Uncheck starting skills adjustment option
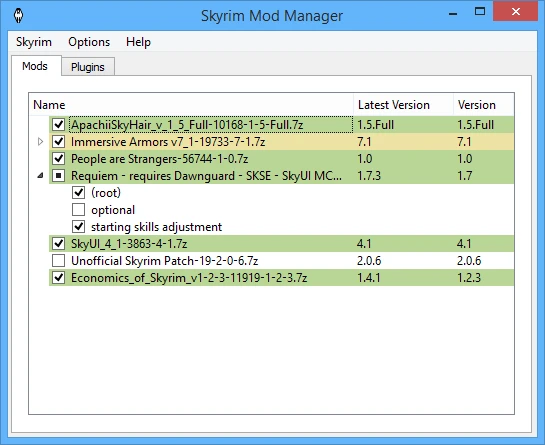The image size is (545, 445). 79,227
